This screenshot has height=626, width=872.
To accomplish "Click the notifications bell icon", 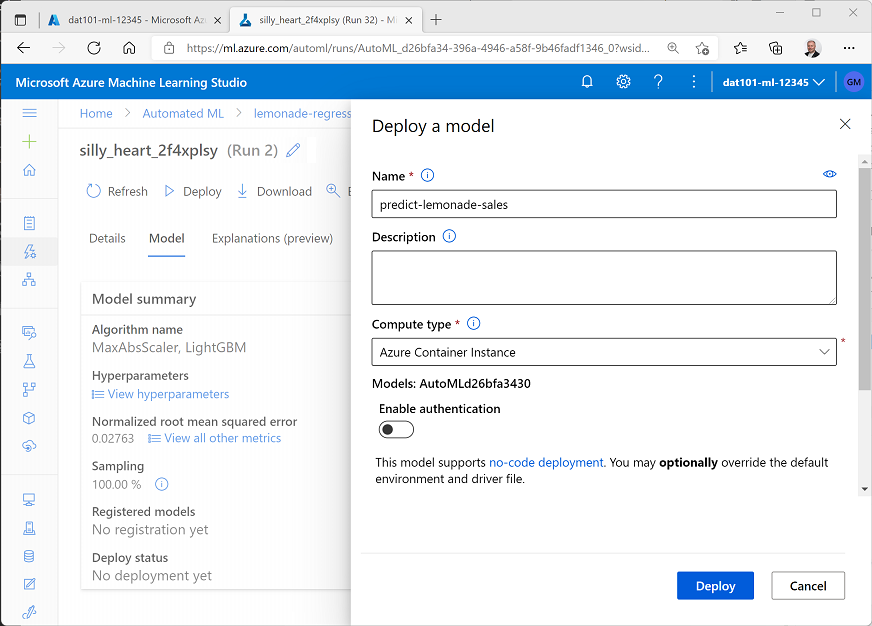I will point(587,82).
